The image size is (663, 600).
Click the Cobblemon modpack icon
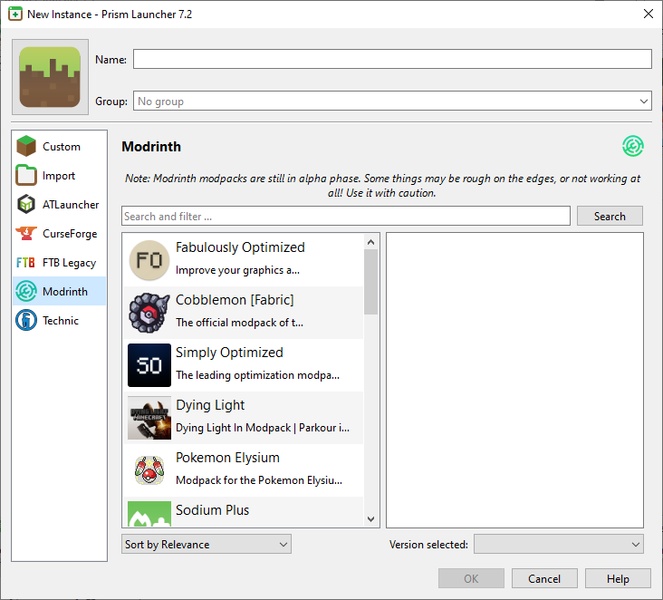149,312
